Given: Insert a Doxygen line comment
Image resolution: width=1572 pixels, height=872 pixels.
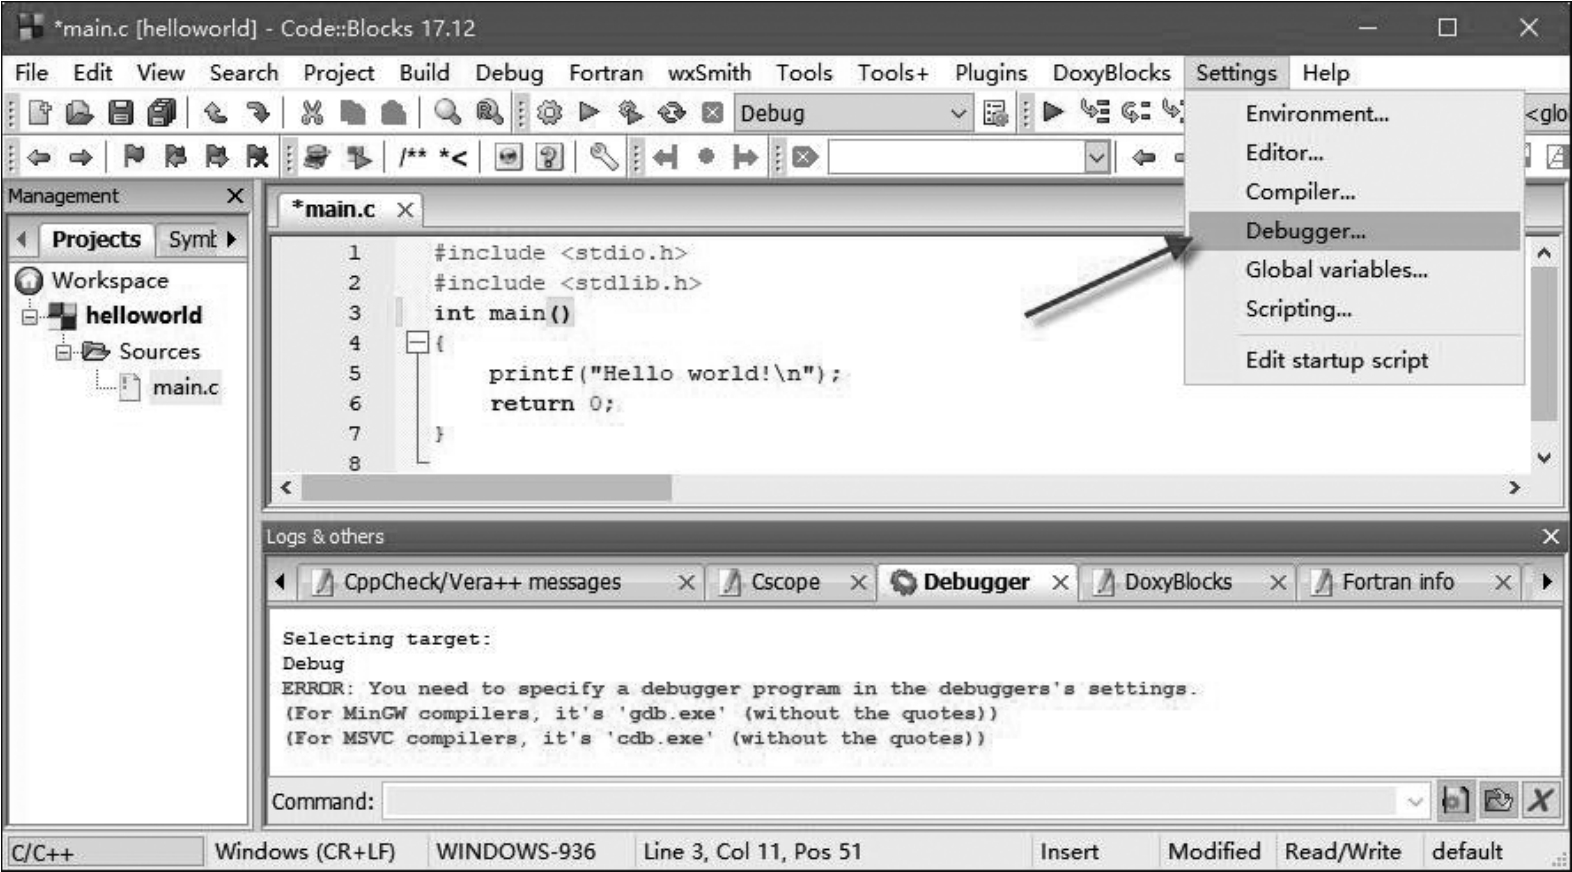Looking at the screenshot, I should point(453,156).
